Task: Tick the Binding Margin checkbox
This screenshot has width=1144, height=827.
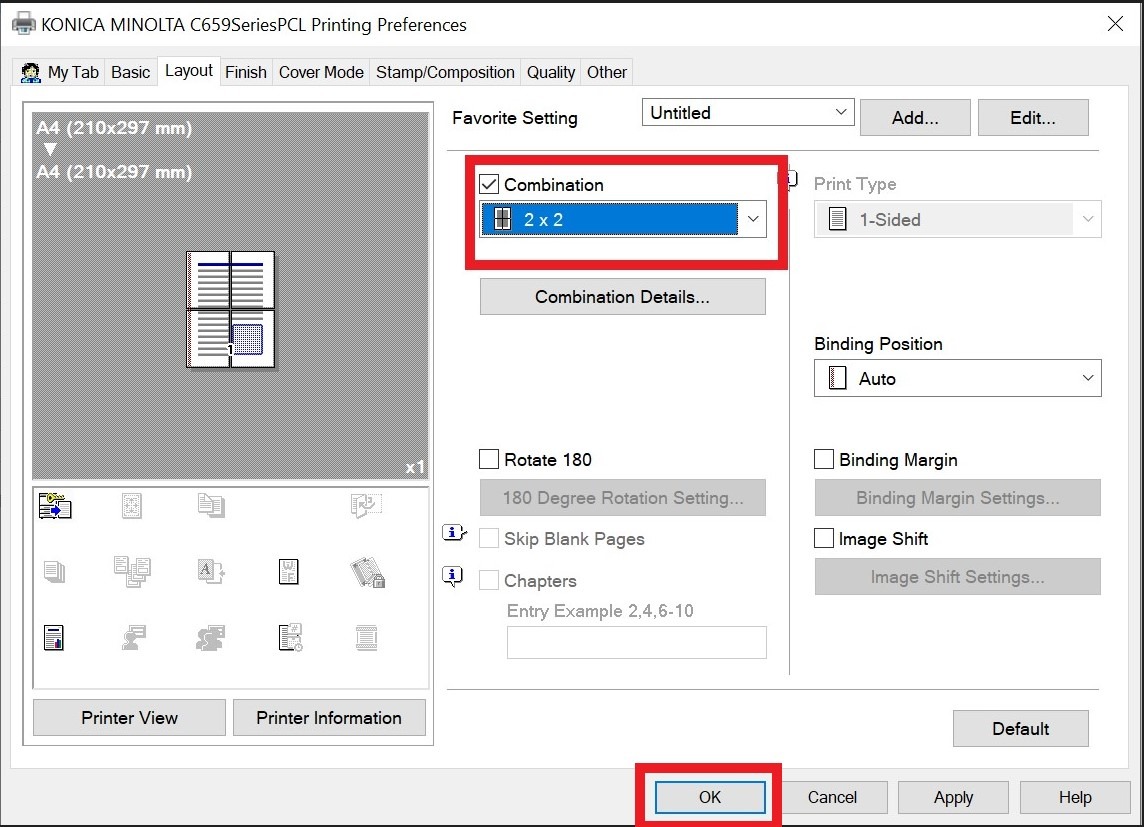Action: pyautogui.click(x=824, y=460)
